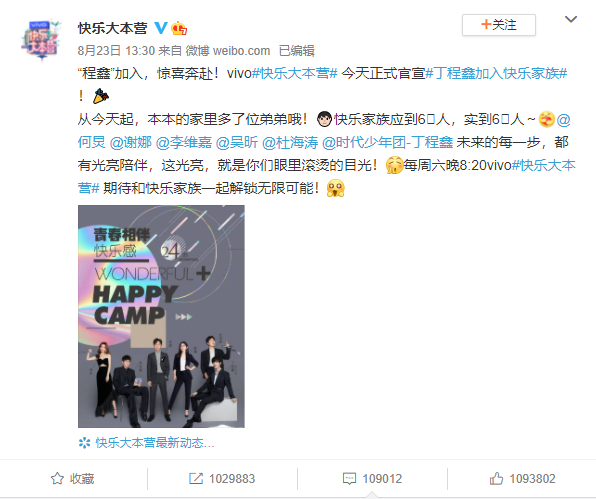Open the #丁程鑫加入快乐家族# hashtag
Screen dimensions: 596x499
tap(496, 73)
